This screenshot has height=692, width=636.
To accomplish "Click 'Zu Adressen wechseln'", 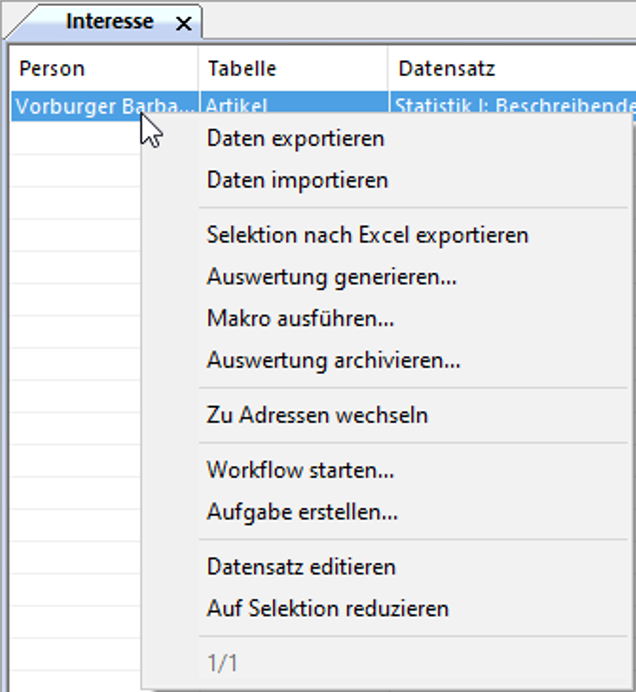I will 317,415.
